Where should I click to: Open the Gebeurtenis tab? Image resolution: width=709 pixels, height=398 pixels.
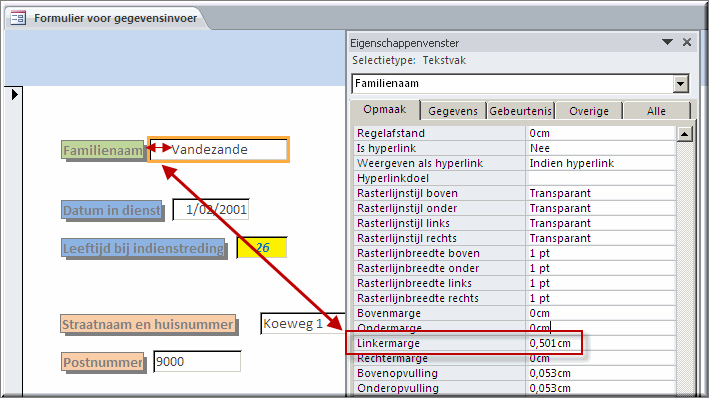coord(520,111)
